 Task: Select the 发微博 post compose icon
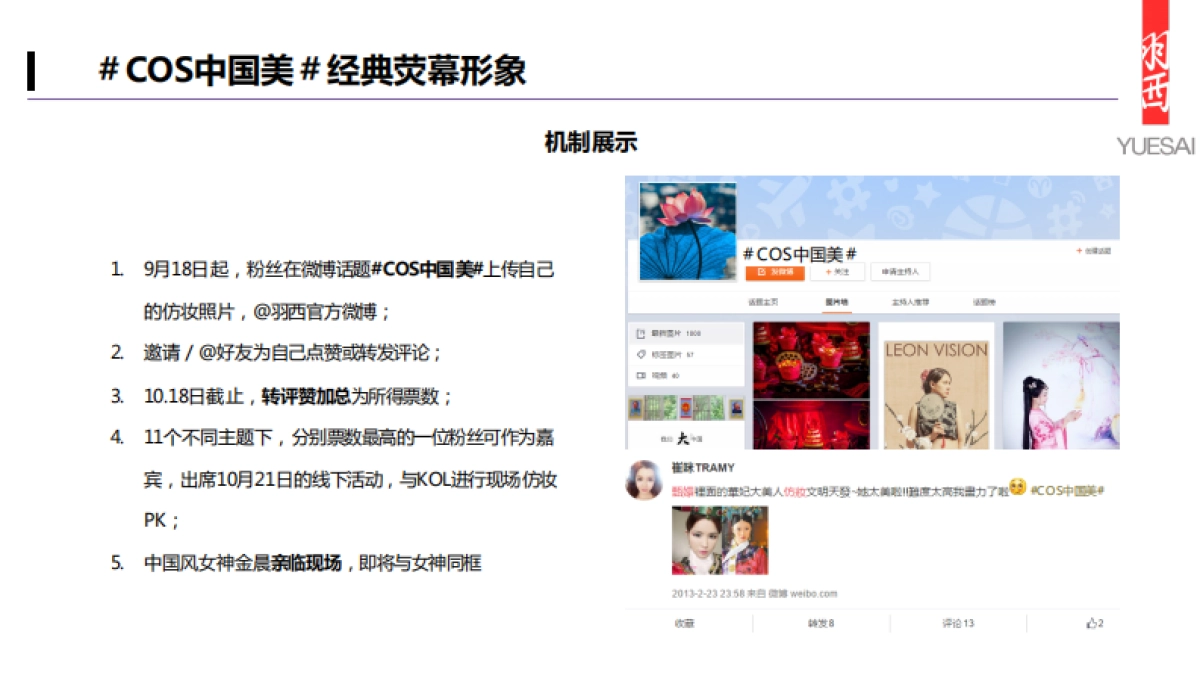point(760,270)
